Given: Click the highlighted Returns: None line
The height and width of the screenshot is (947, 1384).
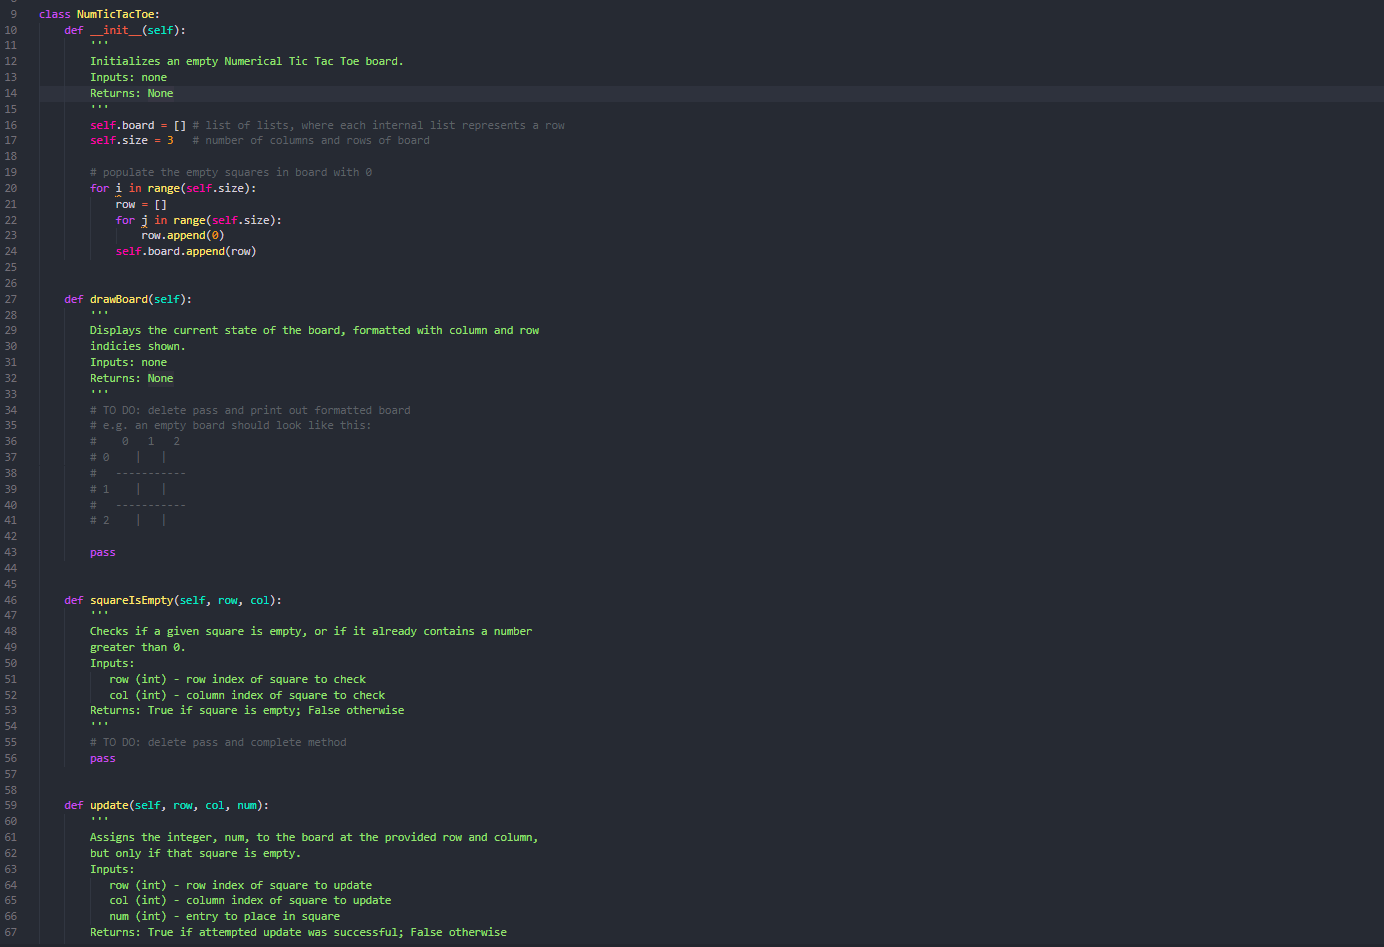Looking at the screenshot, I should click(131, 92).
